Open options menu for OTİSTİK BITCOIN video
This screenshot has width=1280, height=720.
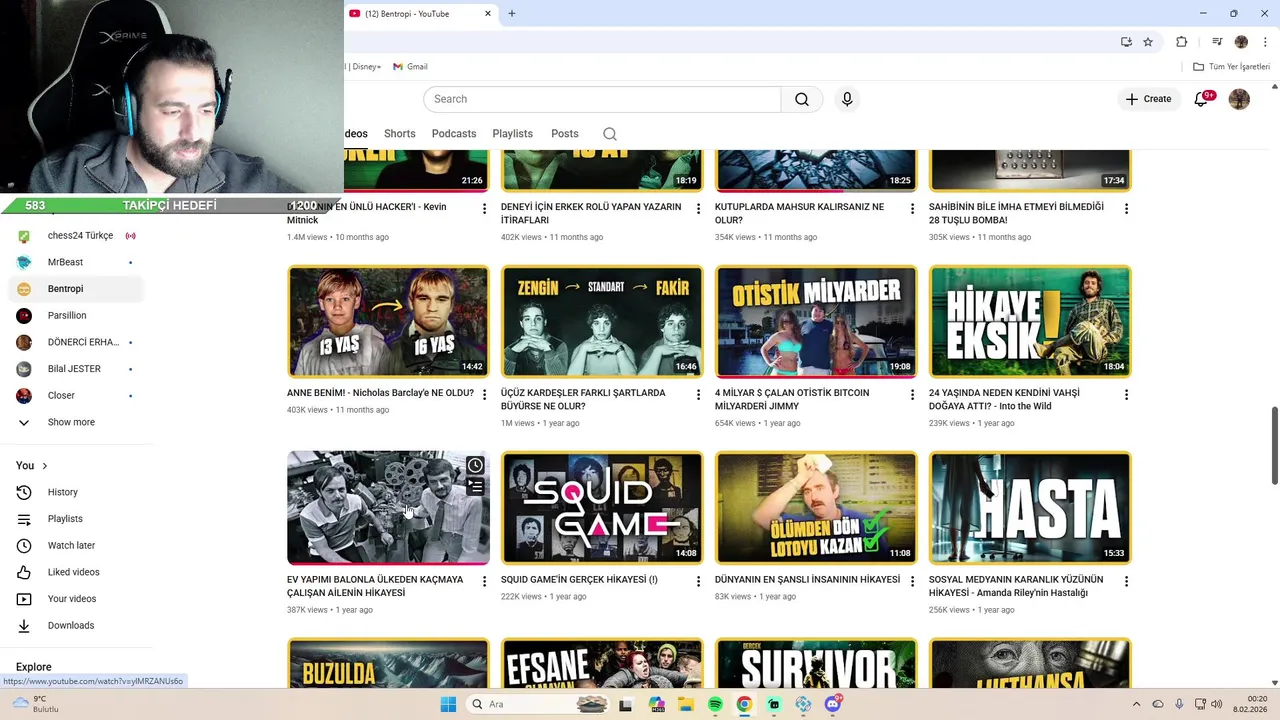[x=912, y=395]
